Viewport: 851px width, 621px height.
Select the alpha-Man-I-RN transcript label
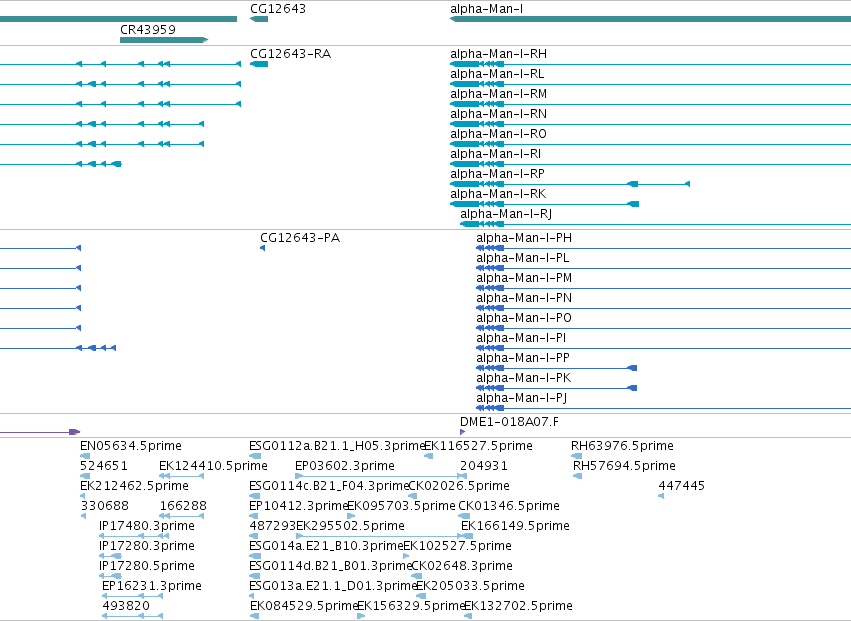pos(498,114)
